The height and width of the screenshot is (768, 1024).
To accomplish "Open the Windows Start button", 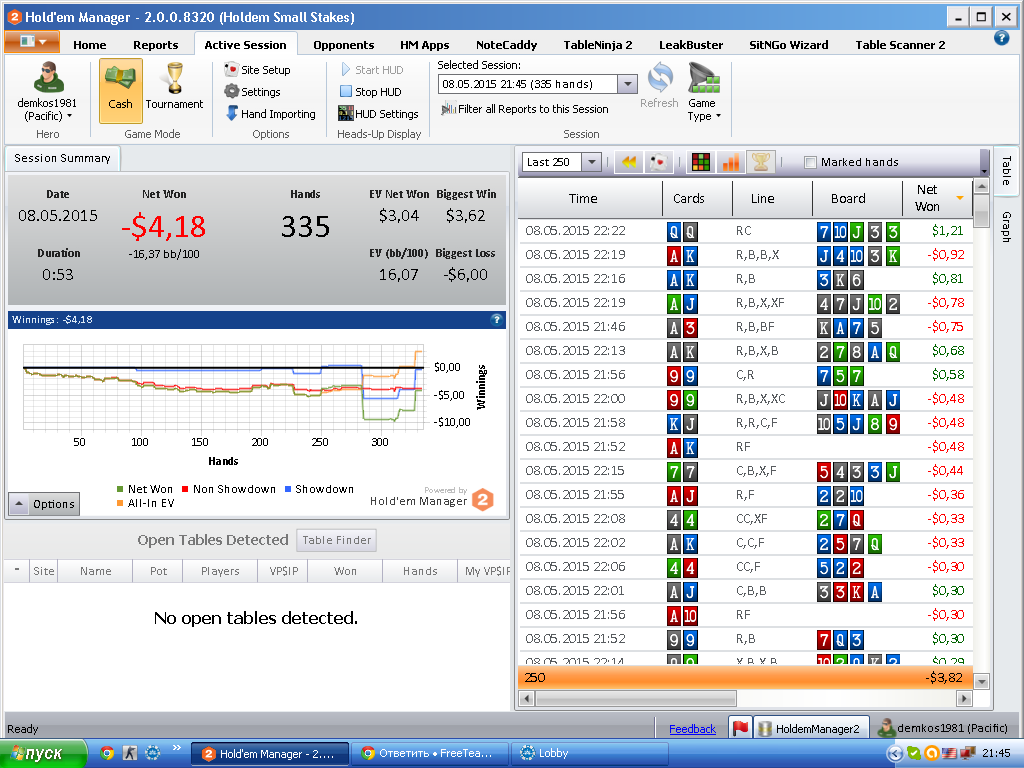I will [x=44, y=754].
